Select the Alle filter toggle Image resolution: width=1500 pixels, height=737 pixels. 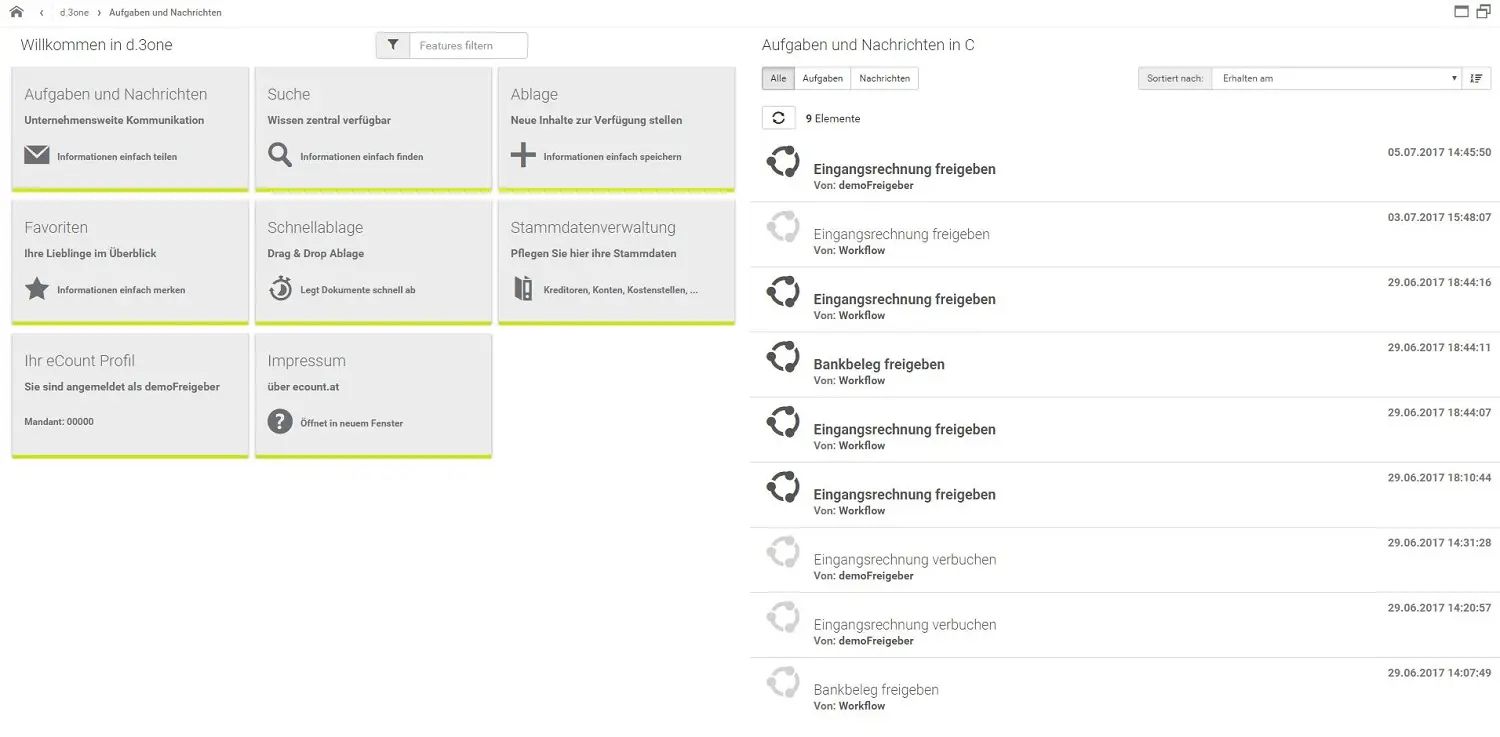pyautogui.click(x=778, y=78)
